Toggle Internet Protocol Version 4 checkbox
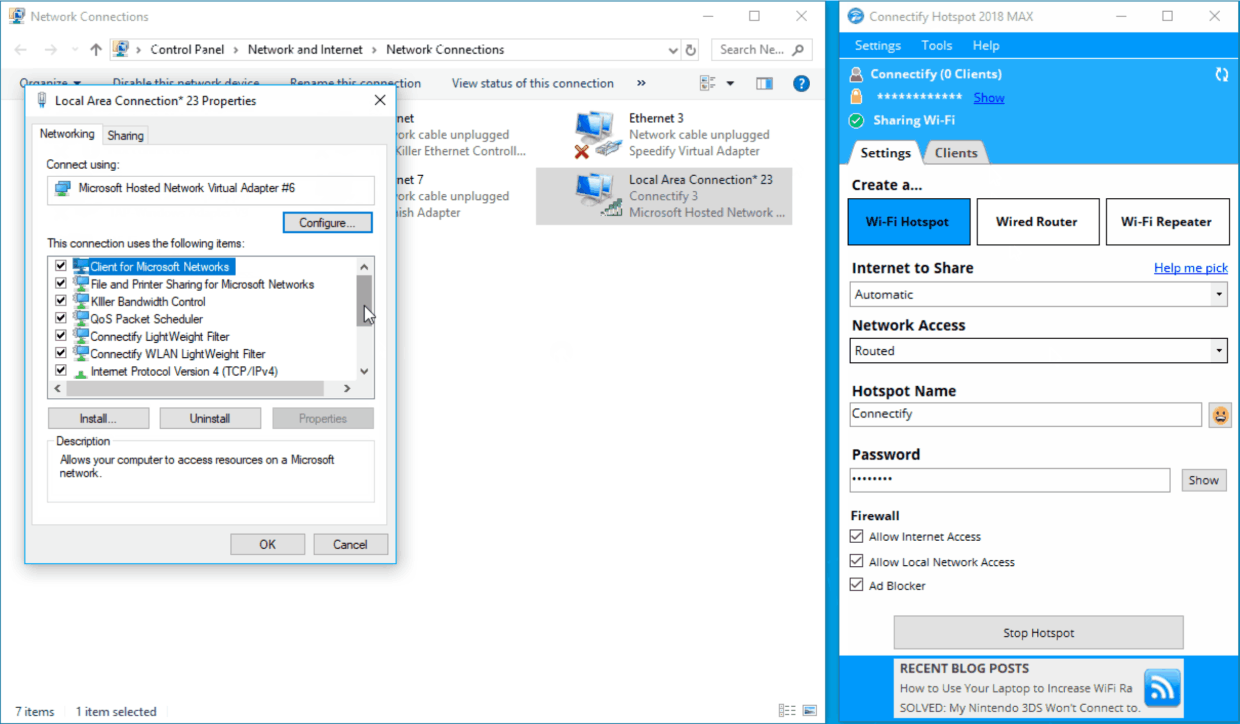The image size is (1240, 724). (61, 371)
